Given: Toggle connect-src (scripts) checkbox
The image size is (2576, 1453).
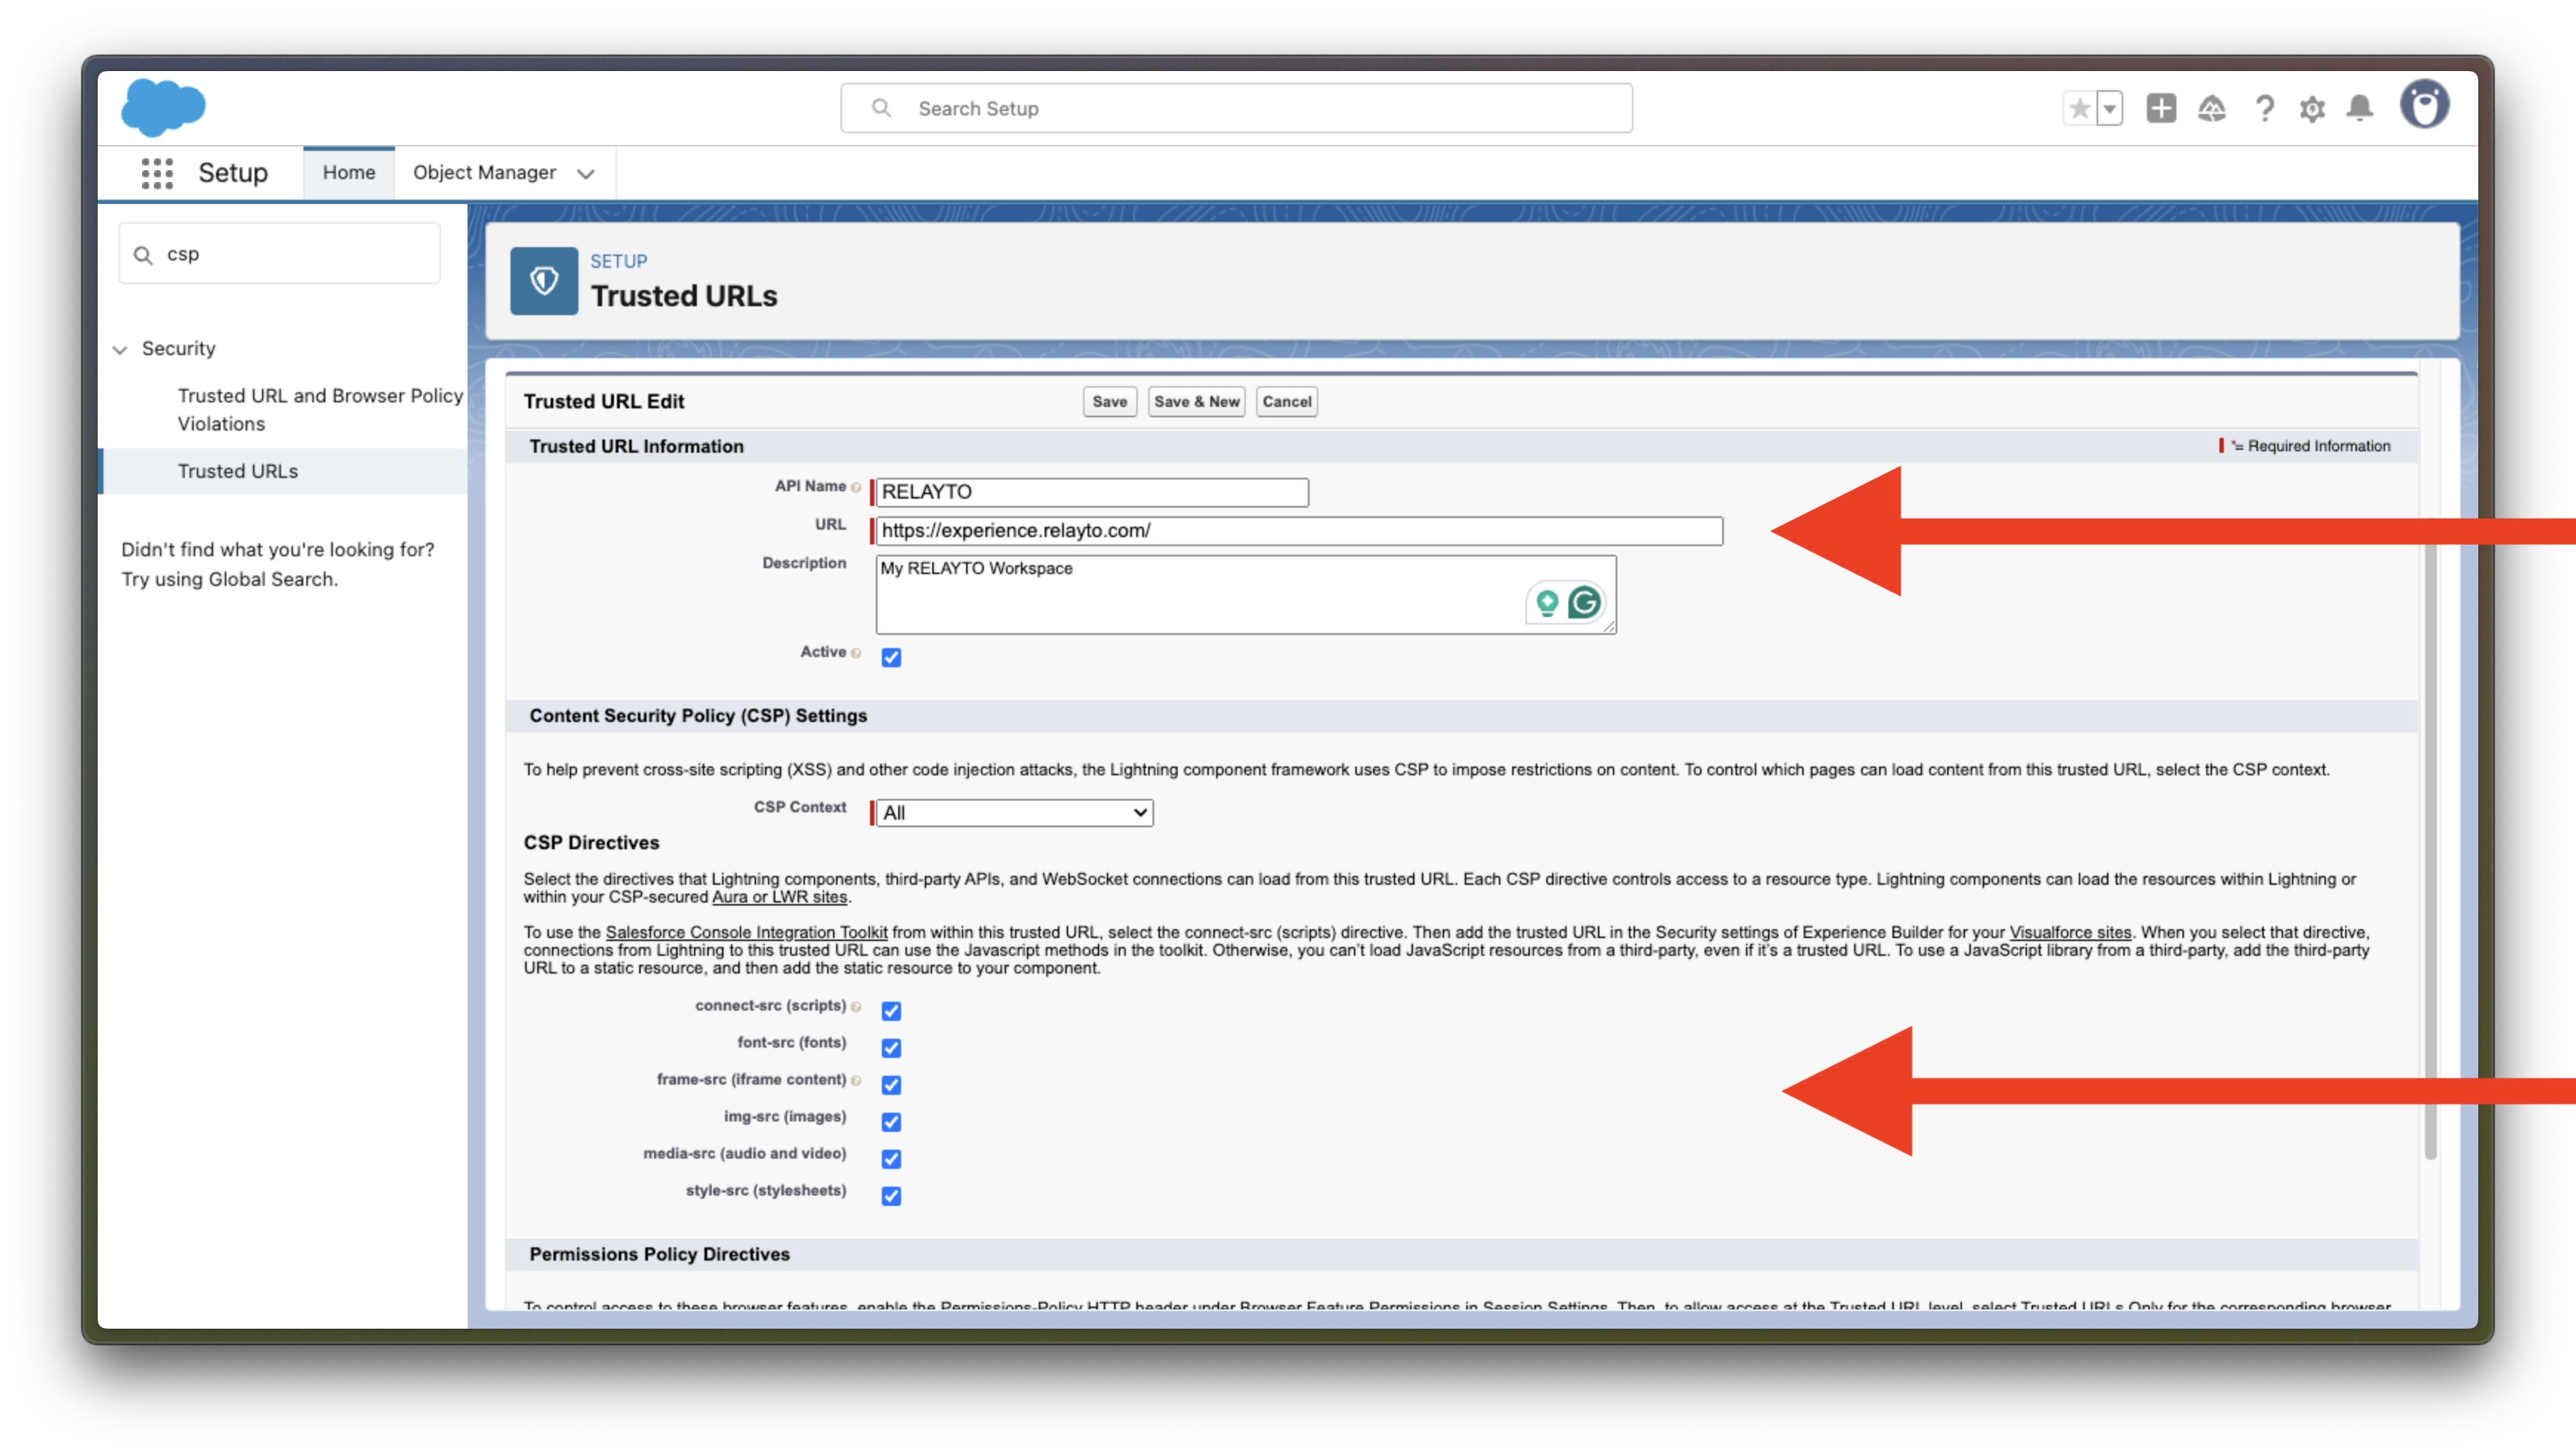Looking at the screenshot, I should pyautogui.click(x=891, y=1011).
